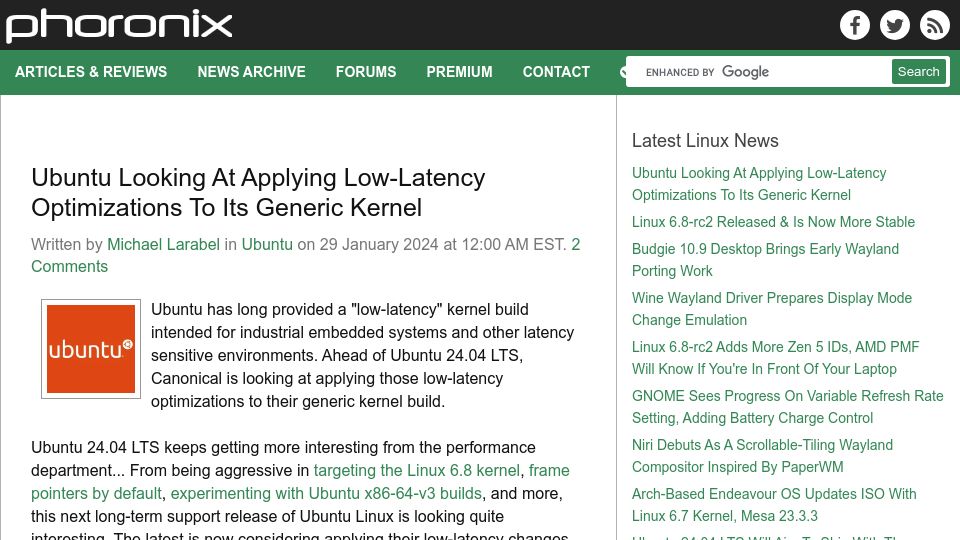Screen dimensions: 960x540
Task: Open sidebar Ubuntu Low-Latency Optimizations news link
Action: click(759, 184)
